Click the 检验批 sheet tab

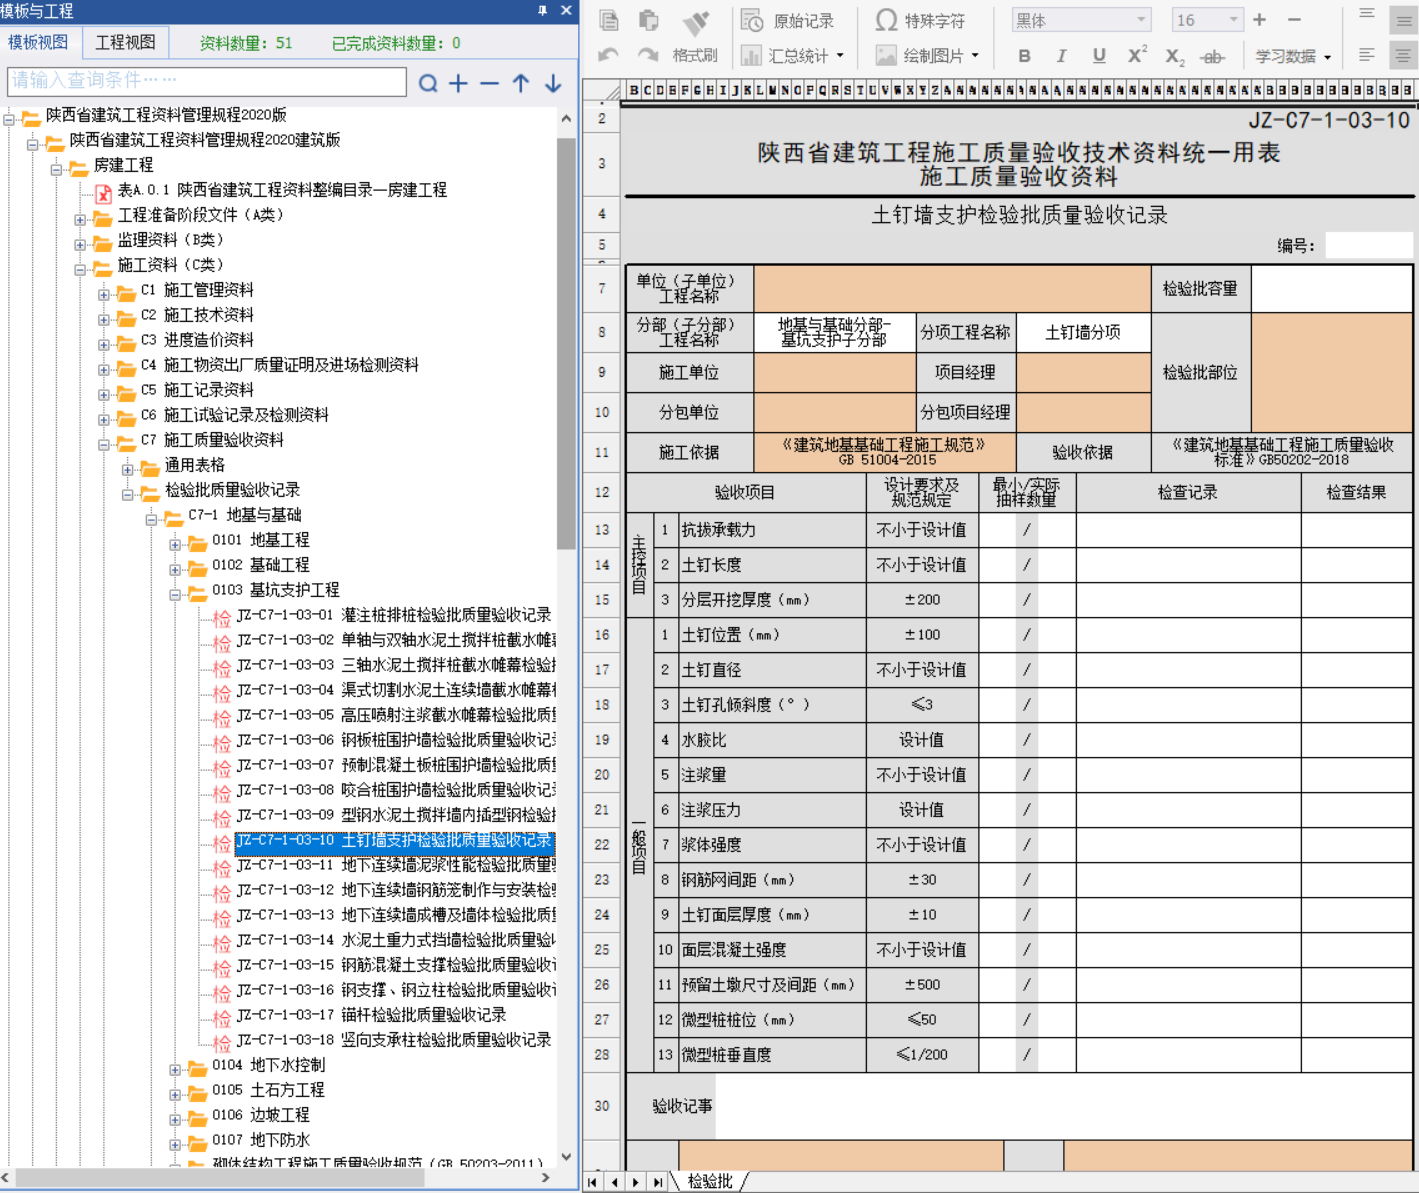[711, 1181]
